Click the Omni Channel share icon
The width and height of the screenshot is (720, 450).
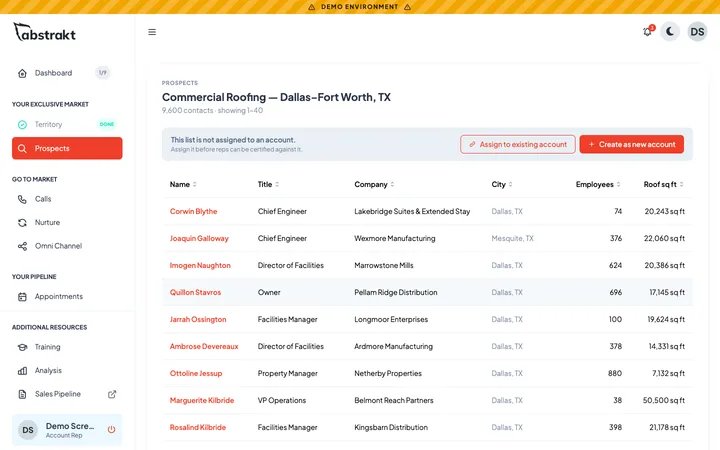(22, 246)
